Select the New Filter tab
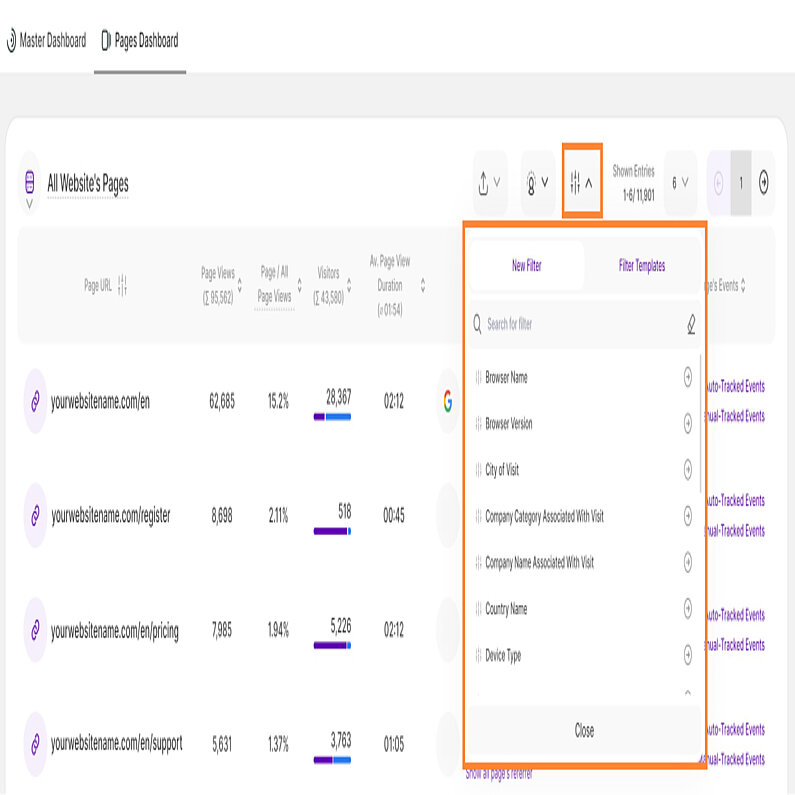This screenshot has height=795, width=795. pyautogui.click(x=526, y=266)
